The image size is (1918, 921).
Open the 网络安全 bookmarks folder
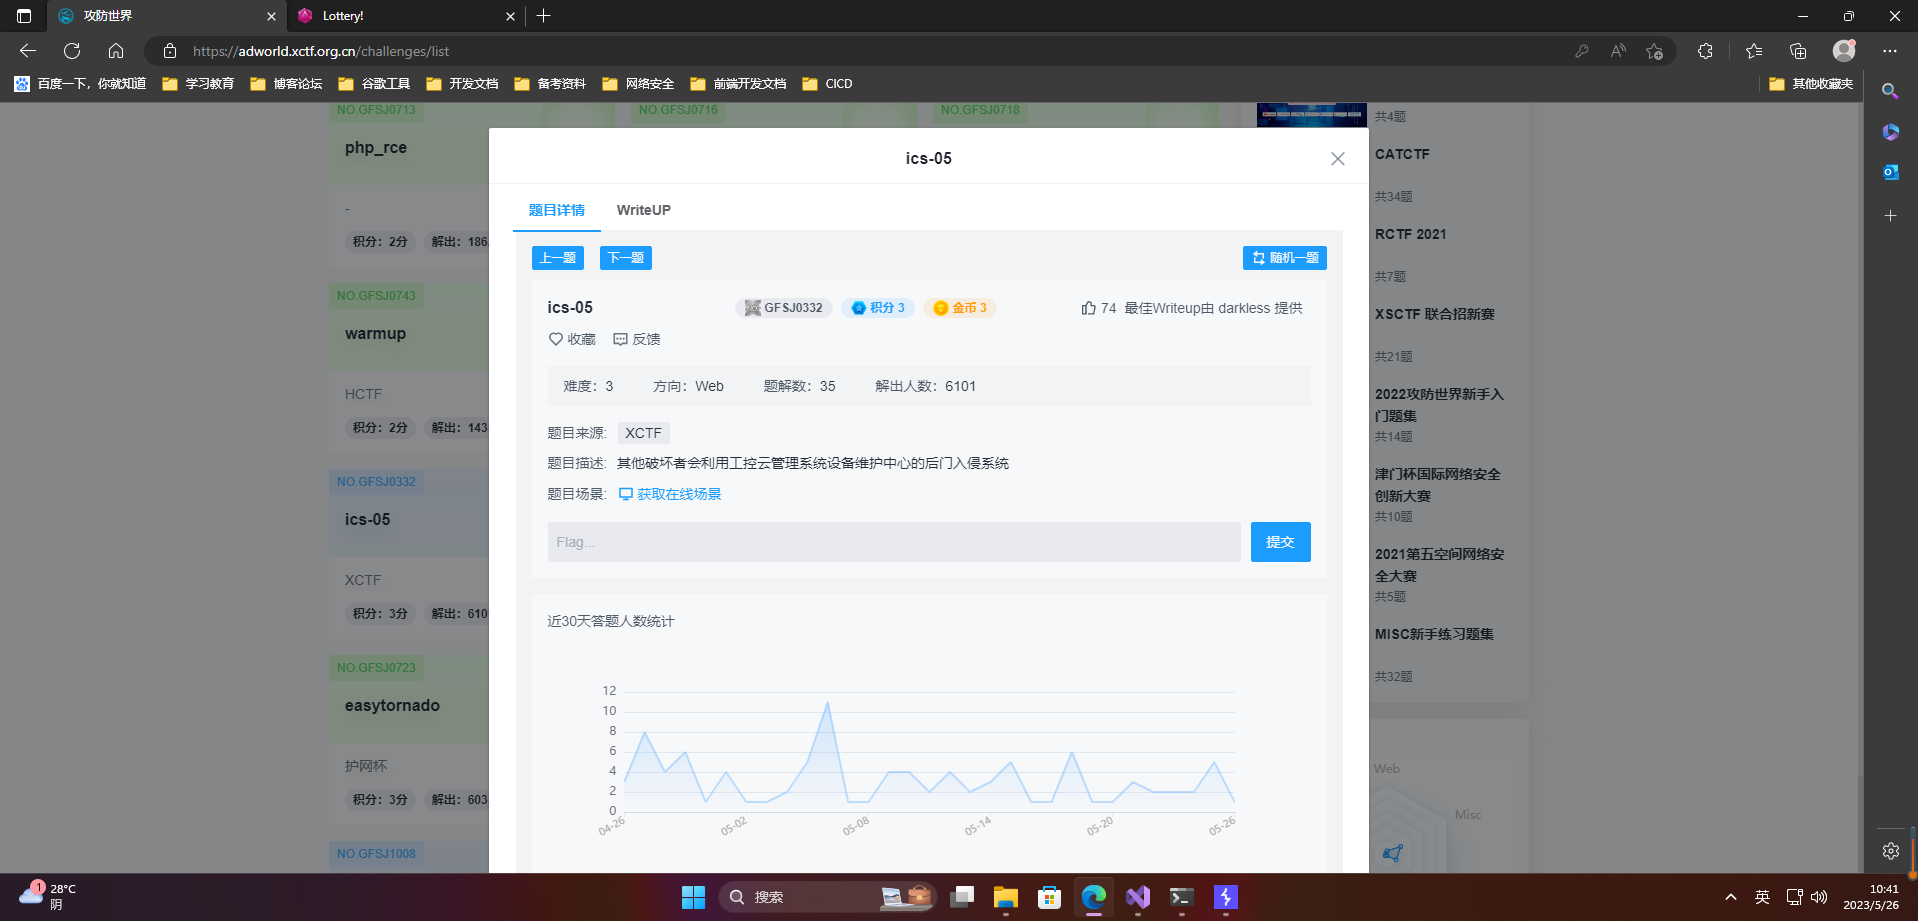point(638,83)
